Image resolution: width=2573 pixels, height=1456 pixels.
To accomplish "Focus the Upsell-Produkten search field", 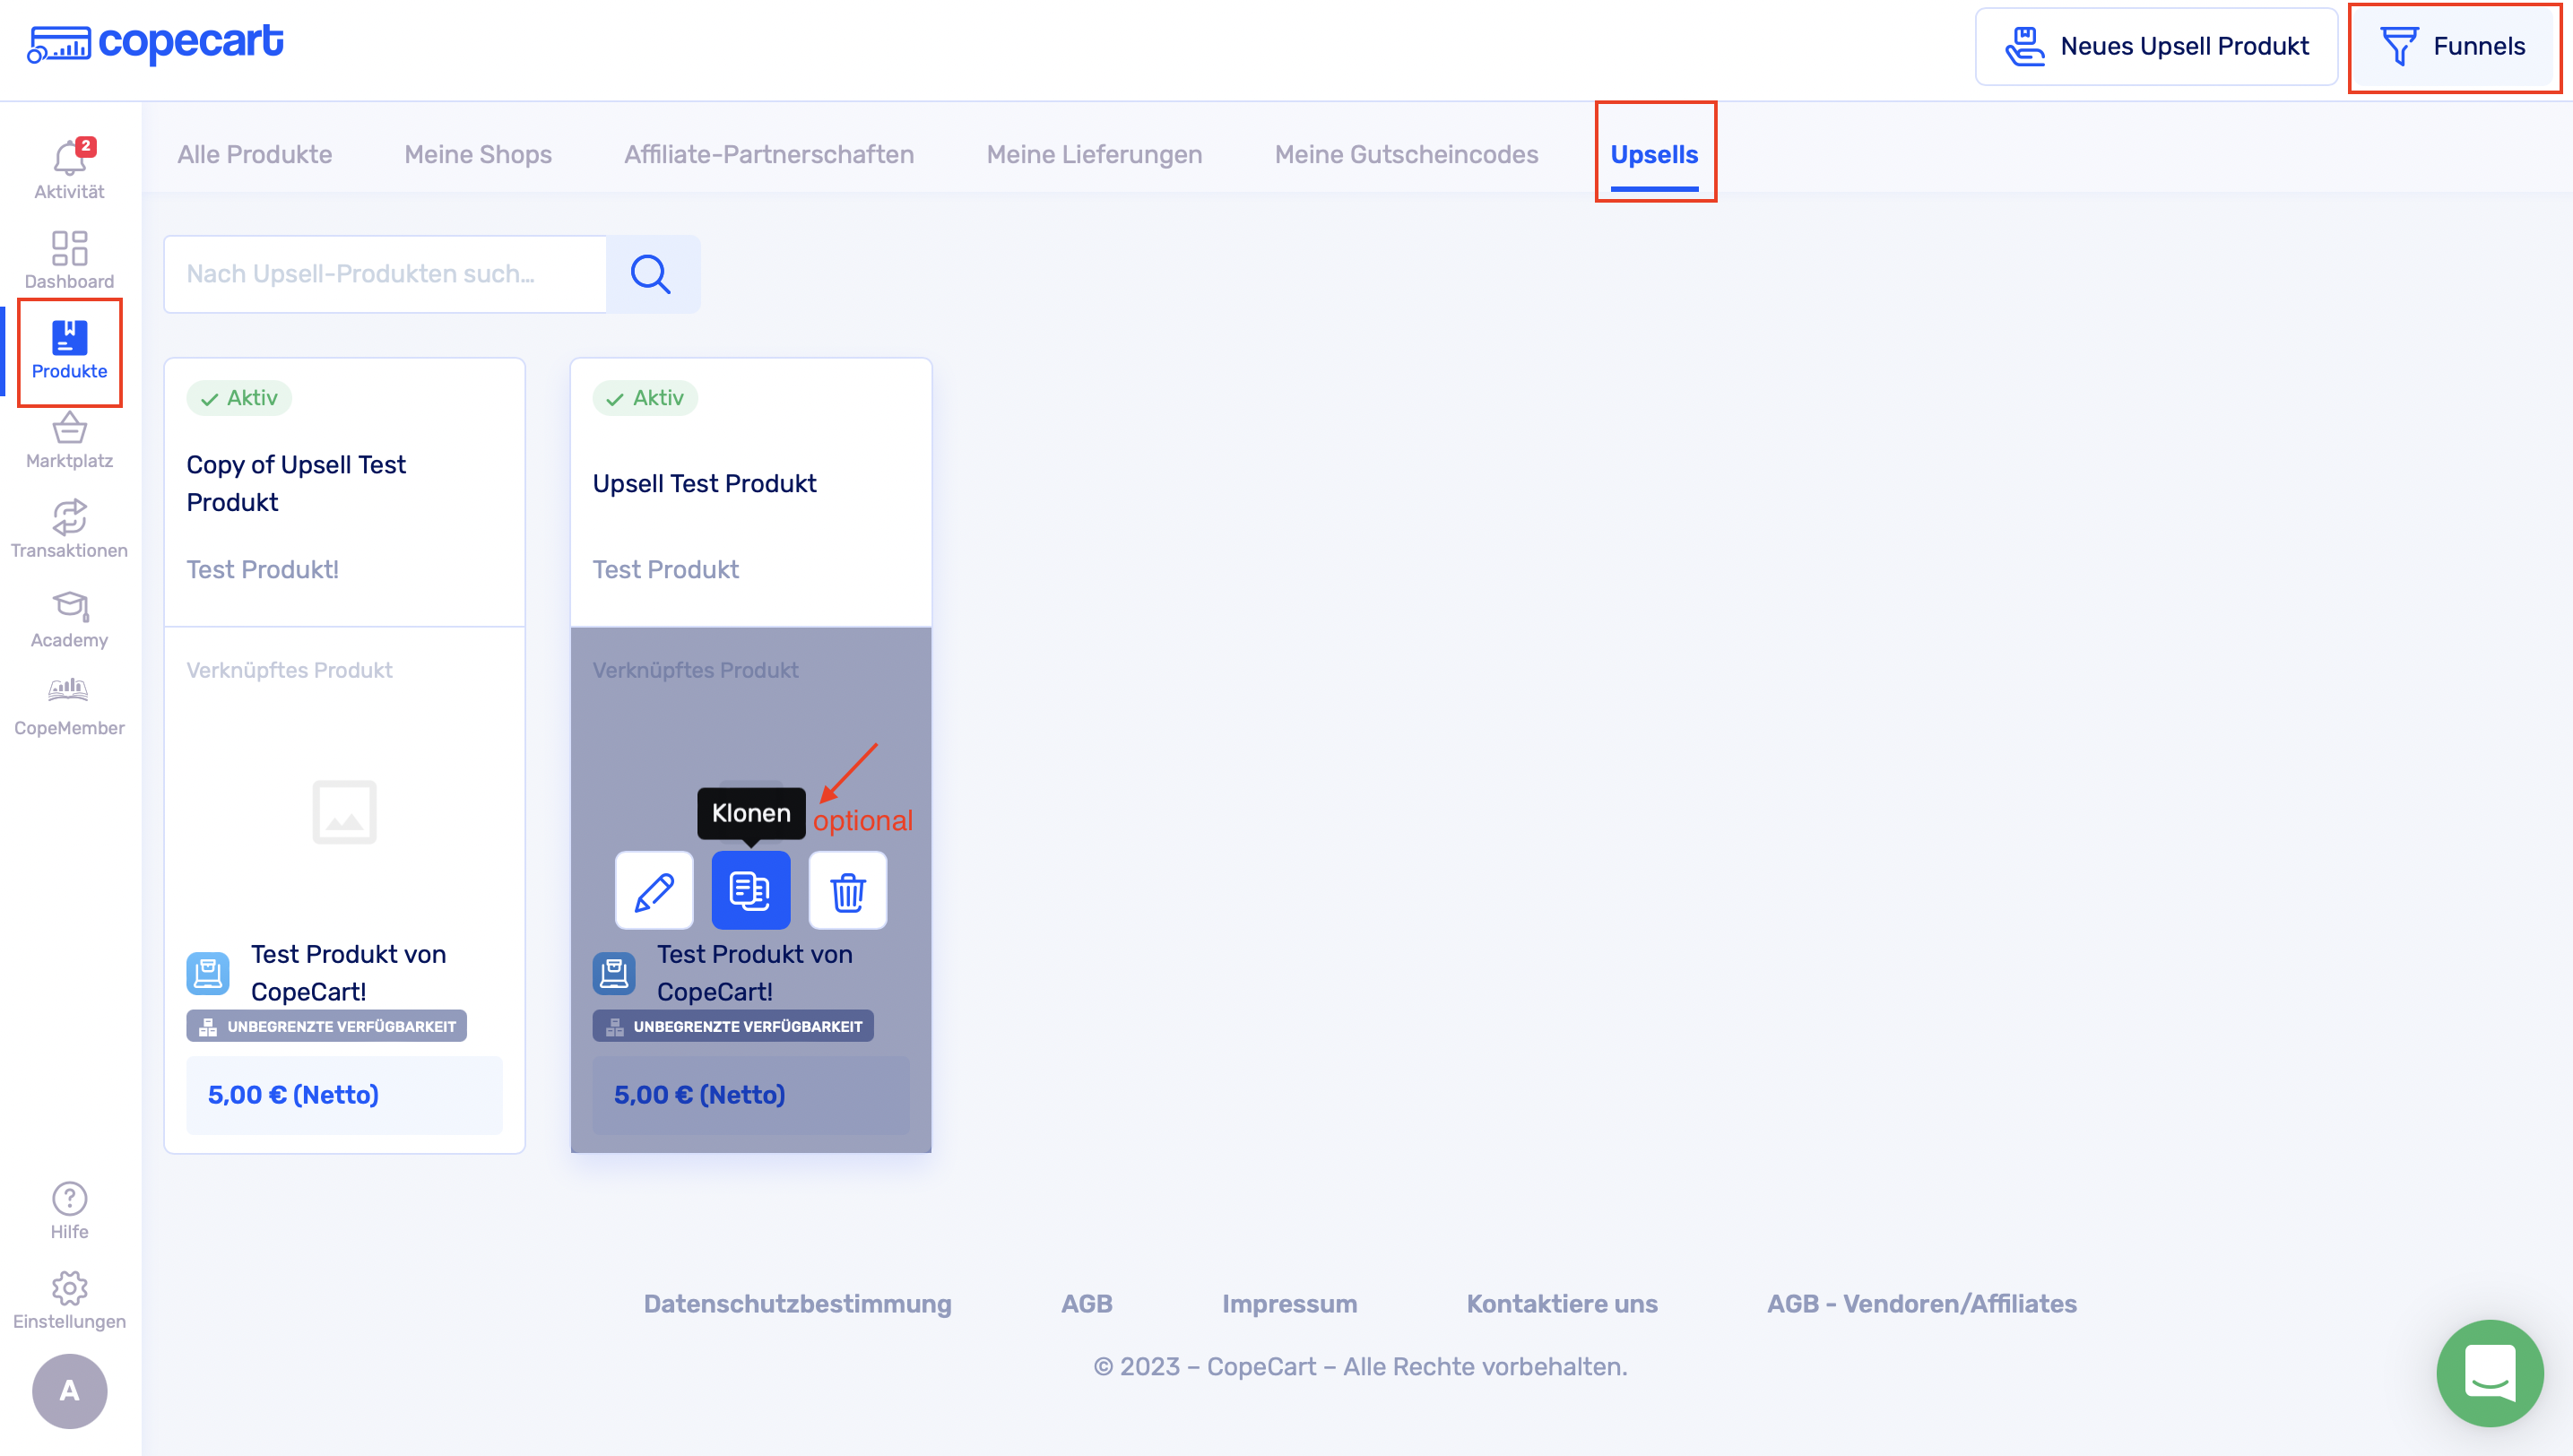I will click(x=385, y=274).
